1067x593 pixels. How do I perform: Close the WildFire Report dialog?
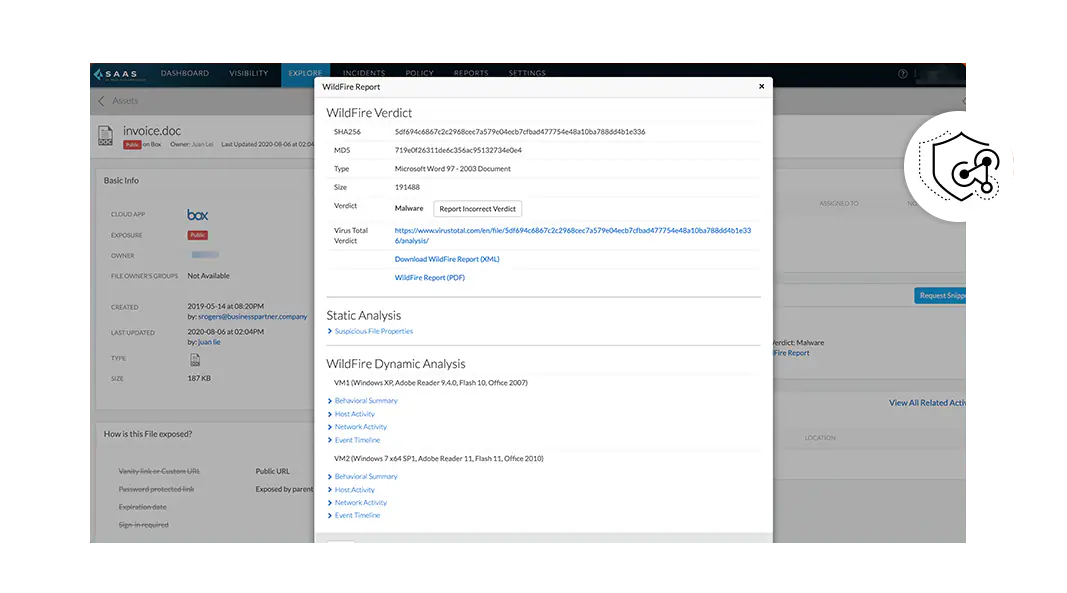761,87
